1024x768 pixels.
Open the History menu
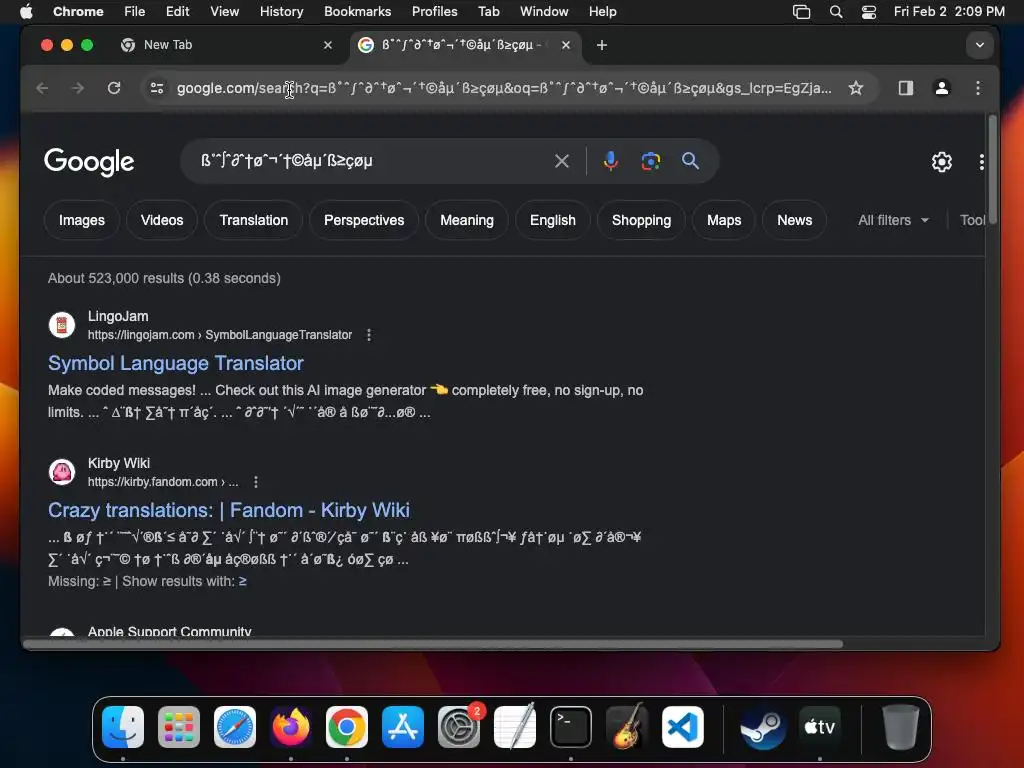[281, 12]
